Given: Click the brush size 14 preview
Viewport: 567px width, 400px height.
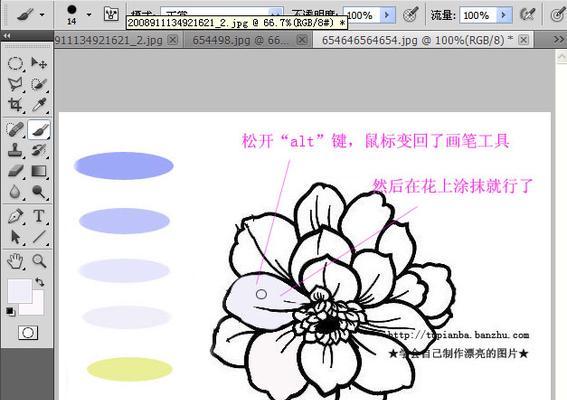Looking at the screenshot, I should (72, 14).
